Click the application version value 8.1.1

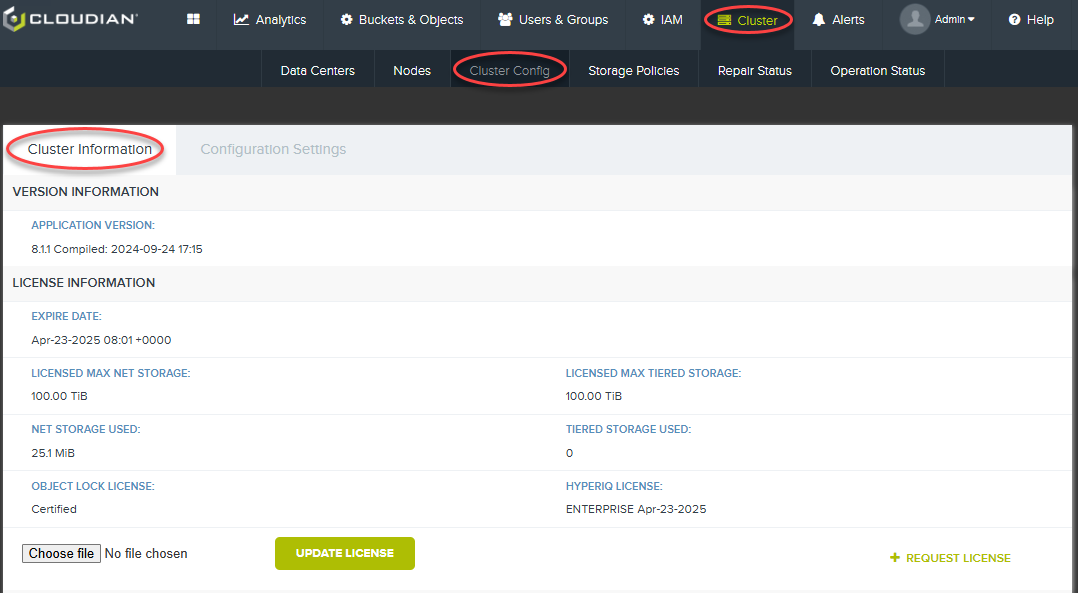click(x=117, y=249)
